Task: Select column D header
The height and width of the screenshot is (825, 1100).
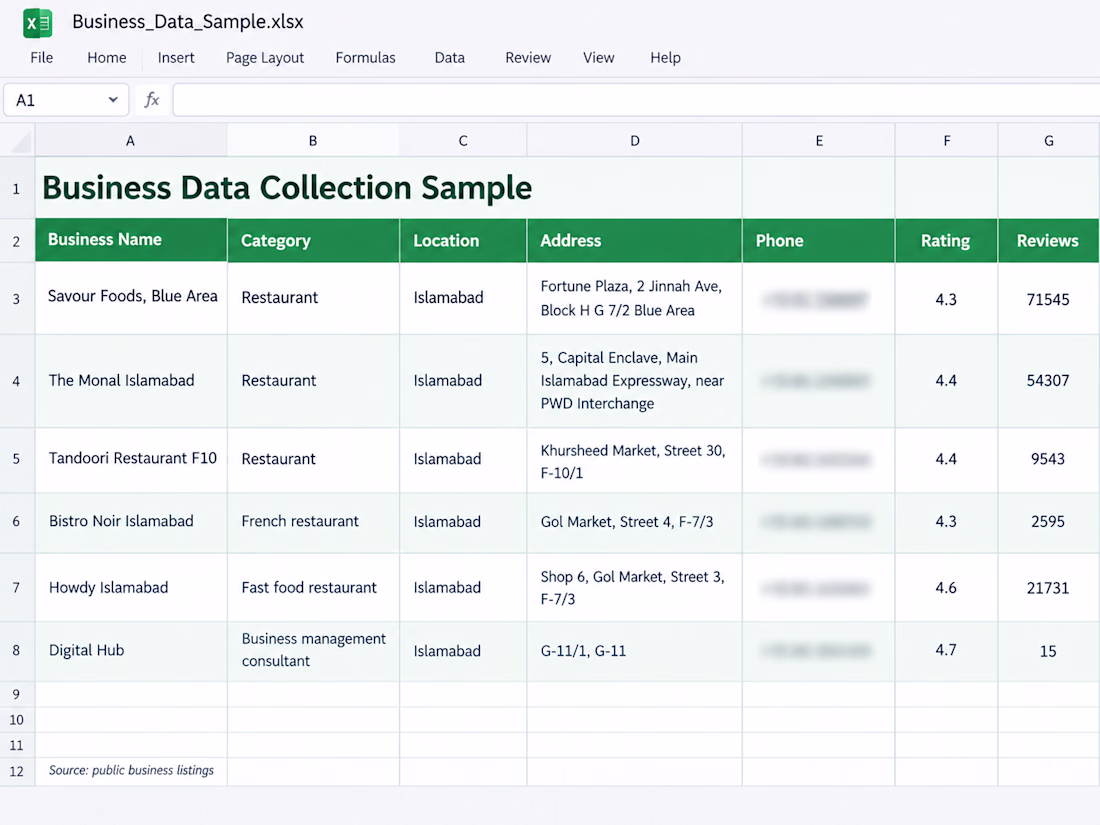Action: pos(634,140)
